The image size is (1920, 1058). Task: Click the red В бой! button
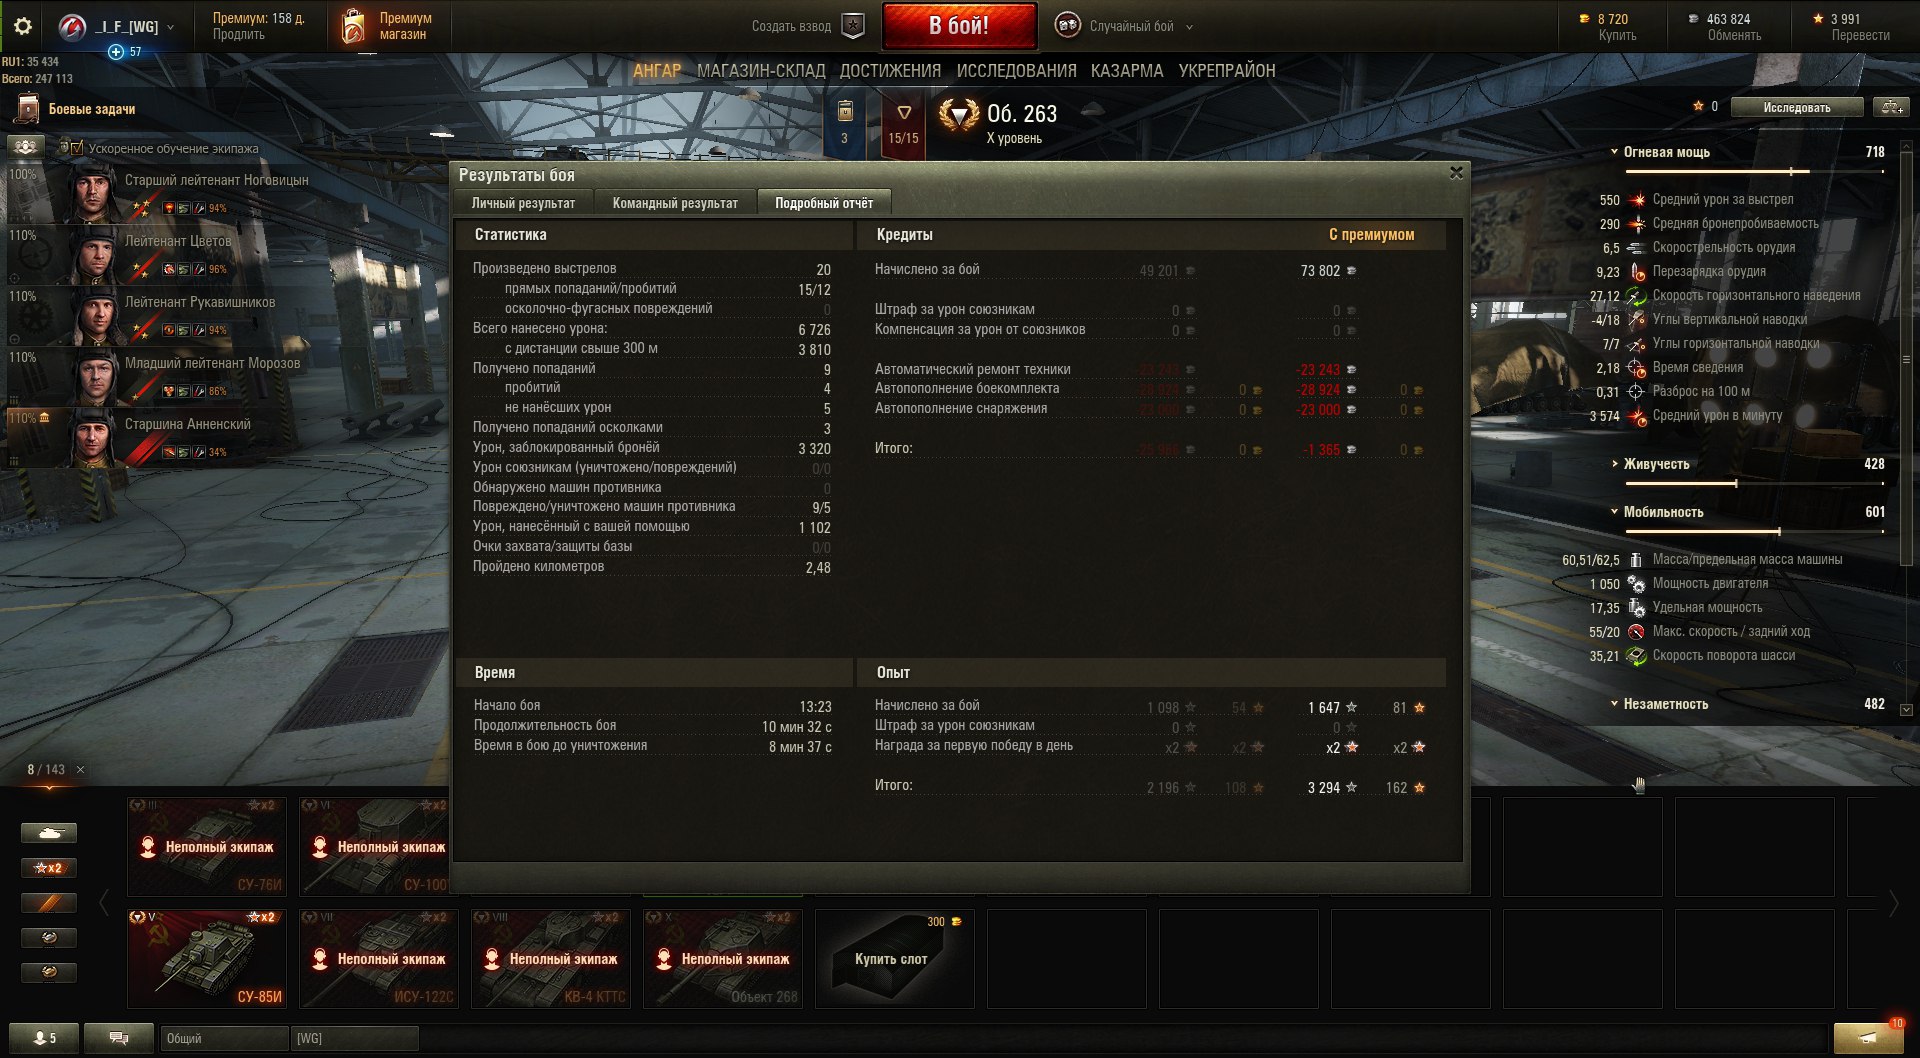pyautogui.click(x=959, y=26)
